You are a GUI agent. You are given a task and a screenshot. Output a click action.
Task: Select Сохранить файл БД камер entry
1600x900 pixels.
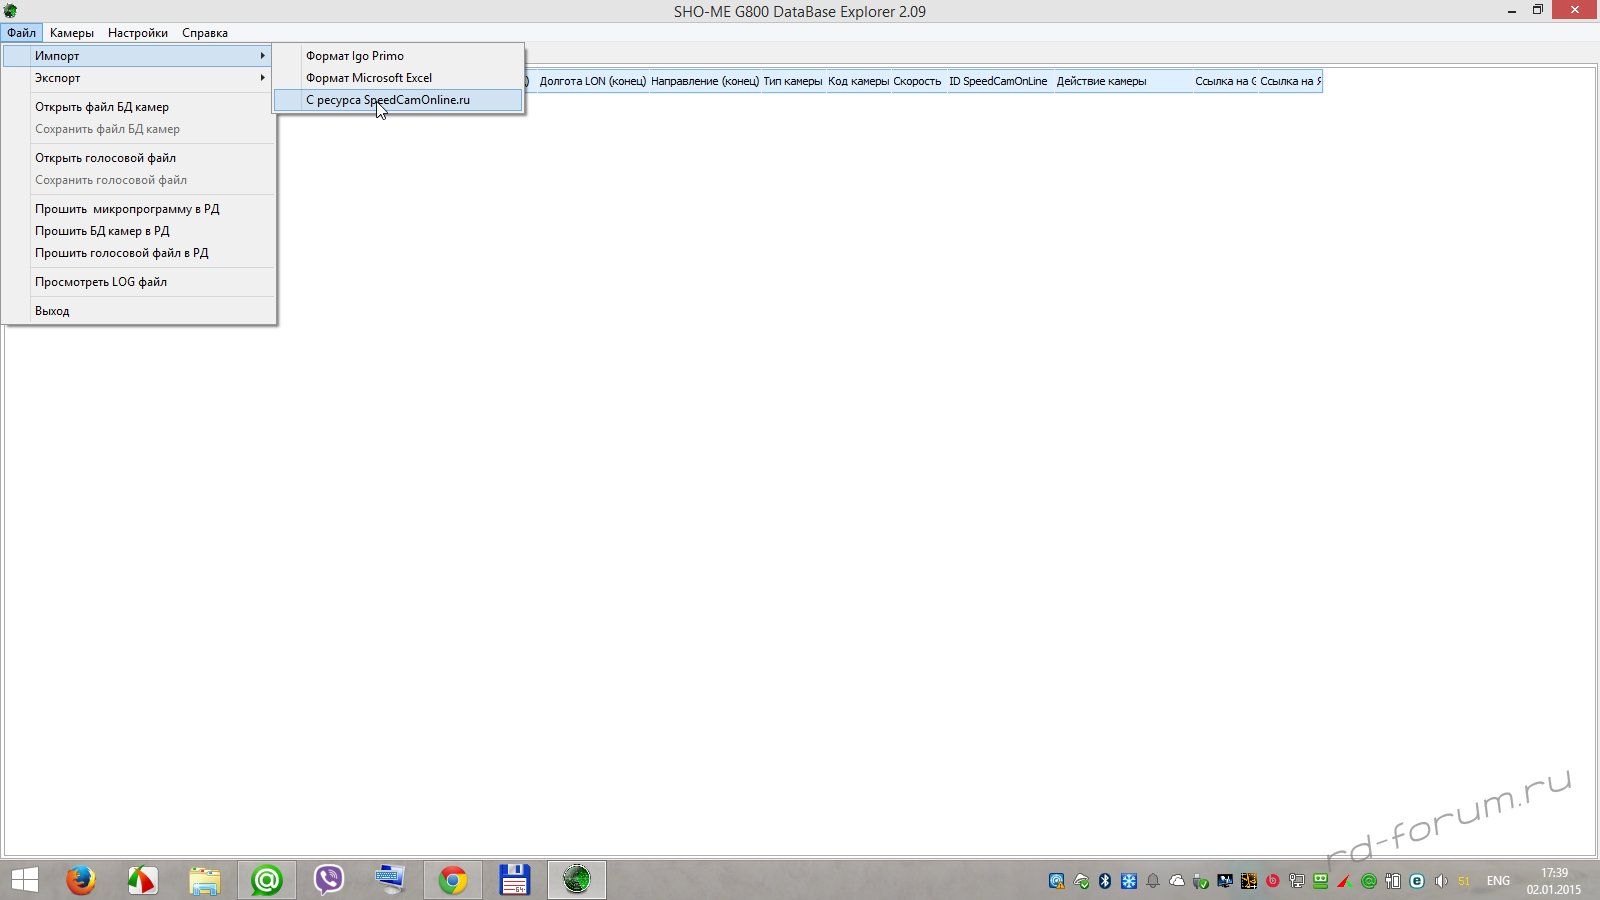pyautogui.click(x=138, y=129)
